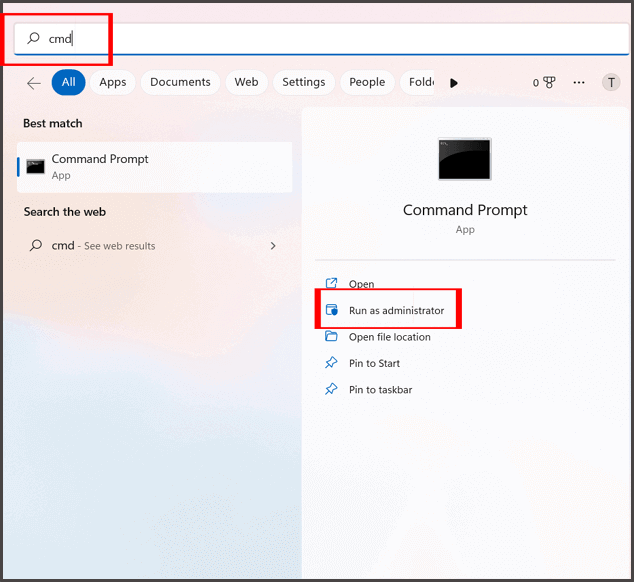This screenshot has height=582, width=634.
Task: Pin Command Prompt to Start
Action: [x=375, y=363]
